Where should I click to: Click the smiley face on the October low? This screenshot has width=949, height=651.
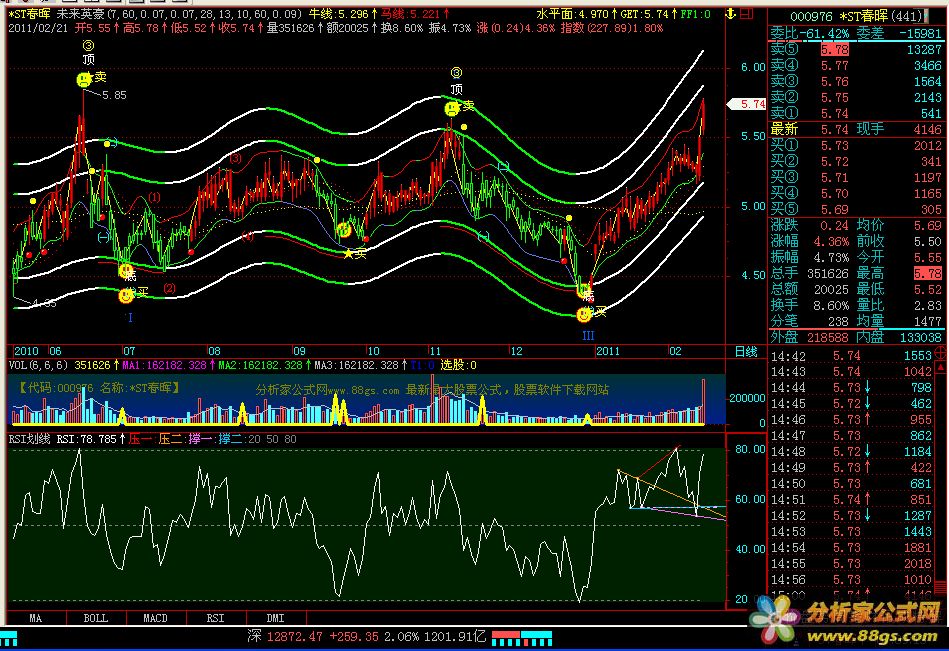pyautogui.click(x=343, y=229)
